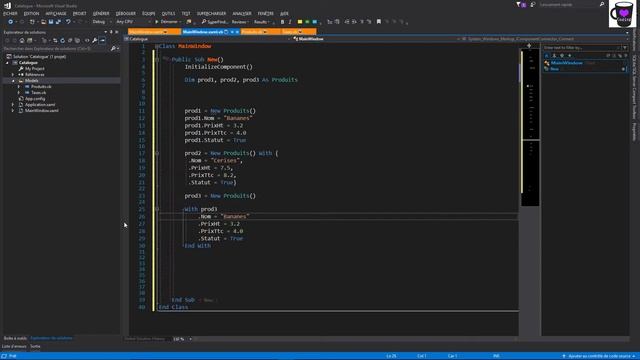
Task: Select App.config in Solution Explorer
Action: coord(35,99)
